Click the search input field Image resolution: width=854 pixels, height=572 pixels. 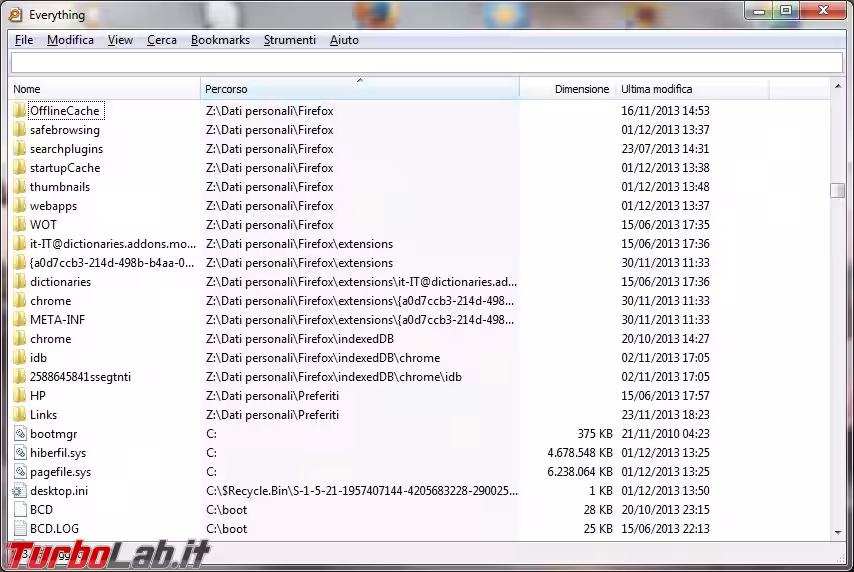pyautogui.click(x=426, y=63)
